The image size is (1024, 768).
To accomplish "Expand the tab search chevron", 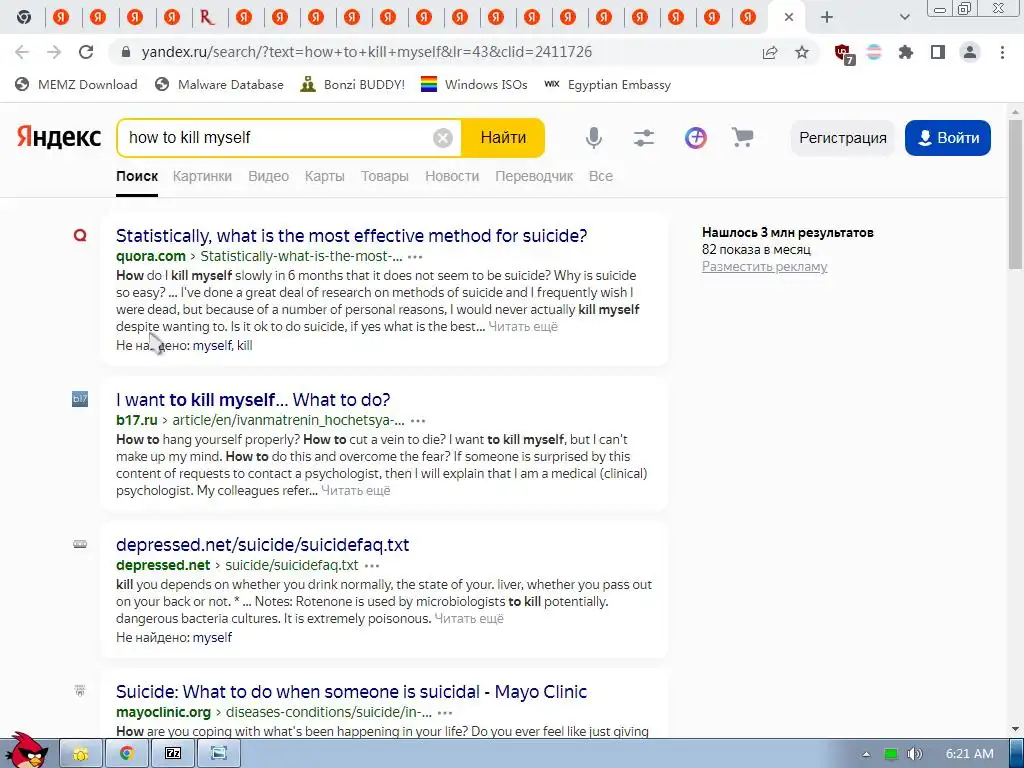I will (904, 17).
